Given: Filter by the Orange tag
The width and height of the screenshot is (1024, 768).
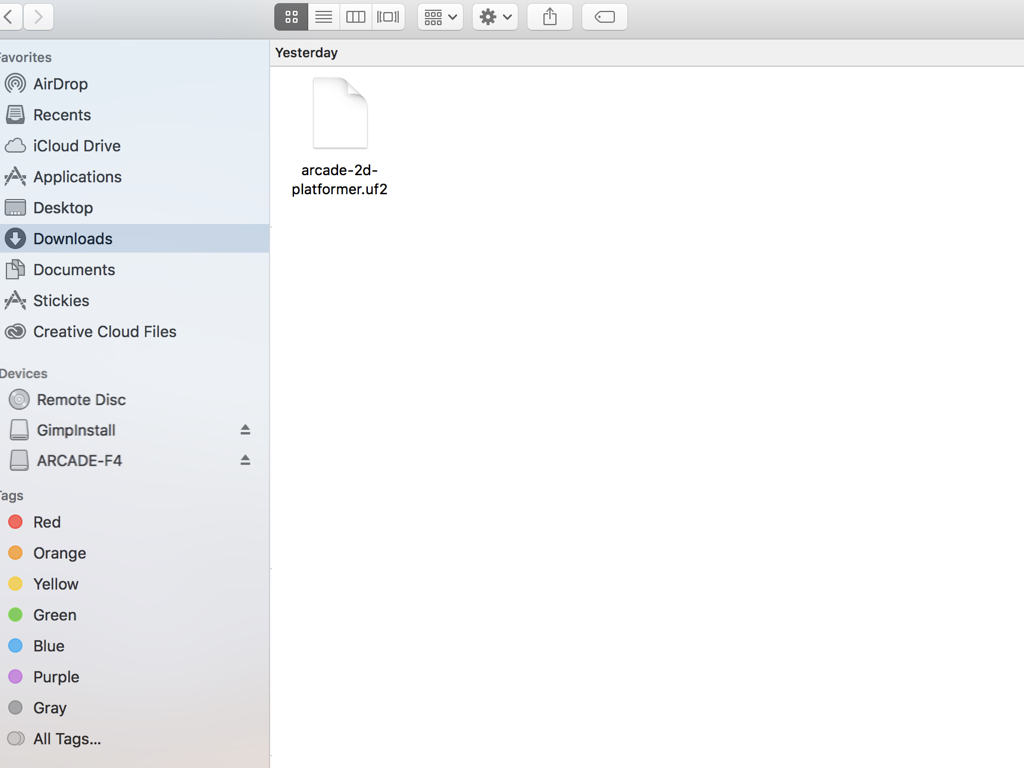Looking at the screenshot, I should point(135,553).
